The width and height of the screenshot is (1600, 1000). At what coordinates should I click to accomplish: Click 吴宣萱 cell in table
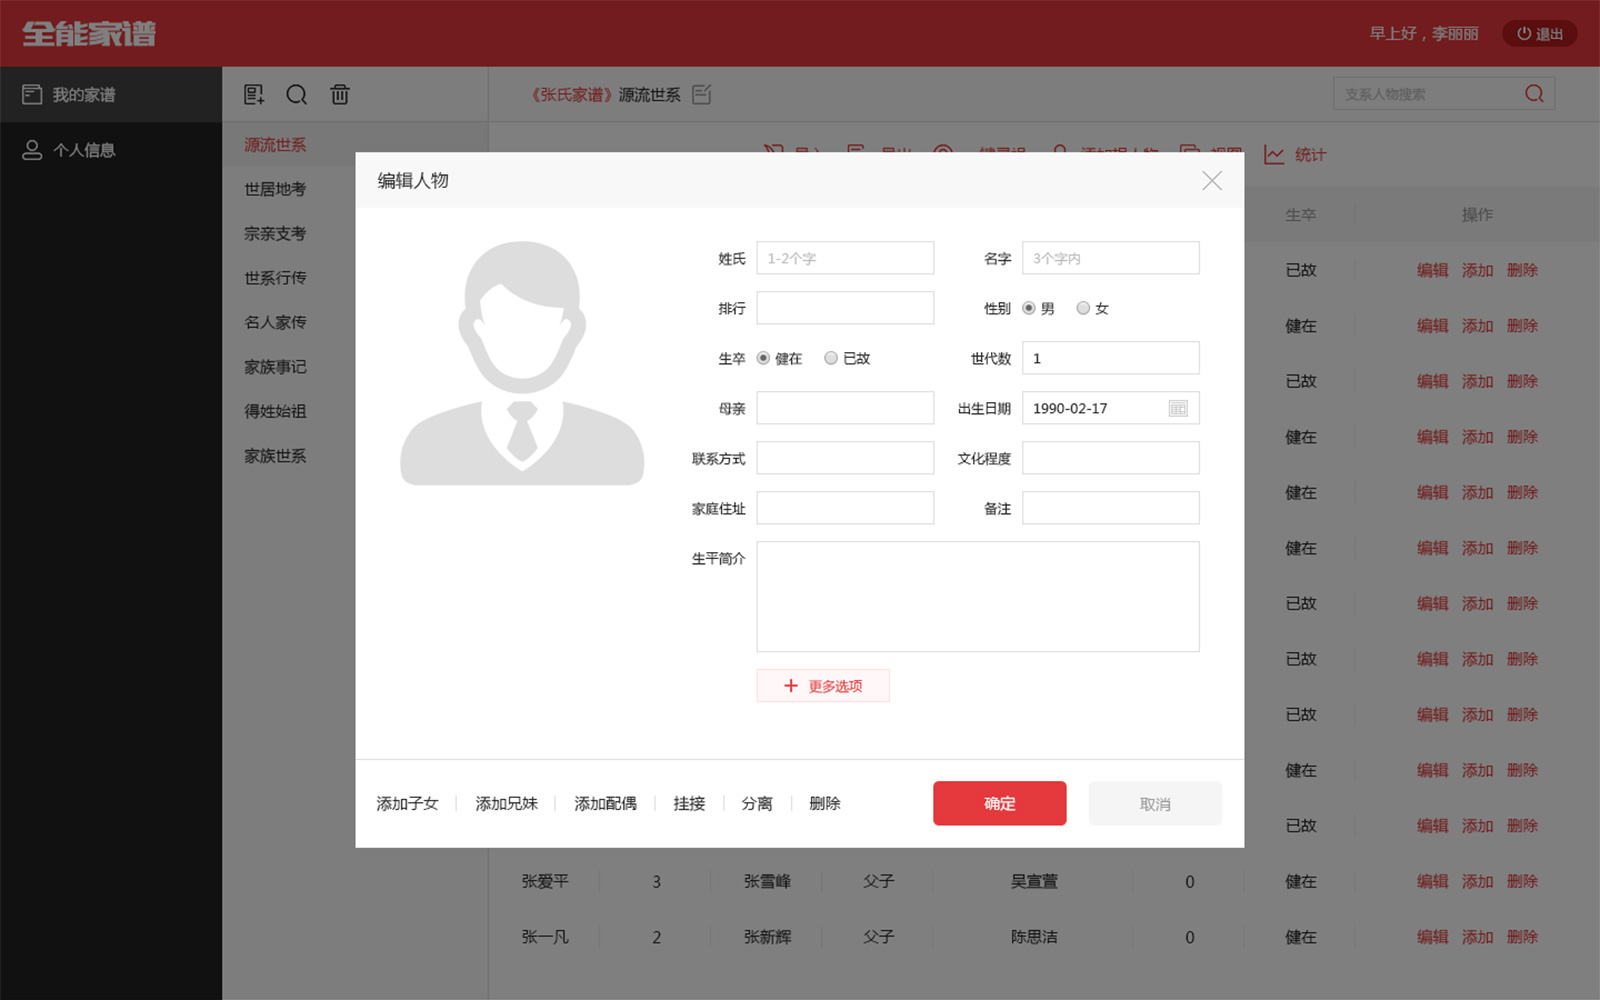(1034, 881)
